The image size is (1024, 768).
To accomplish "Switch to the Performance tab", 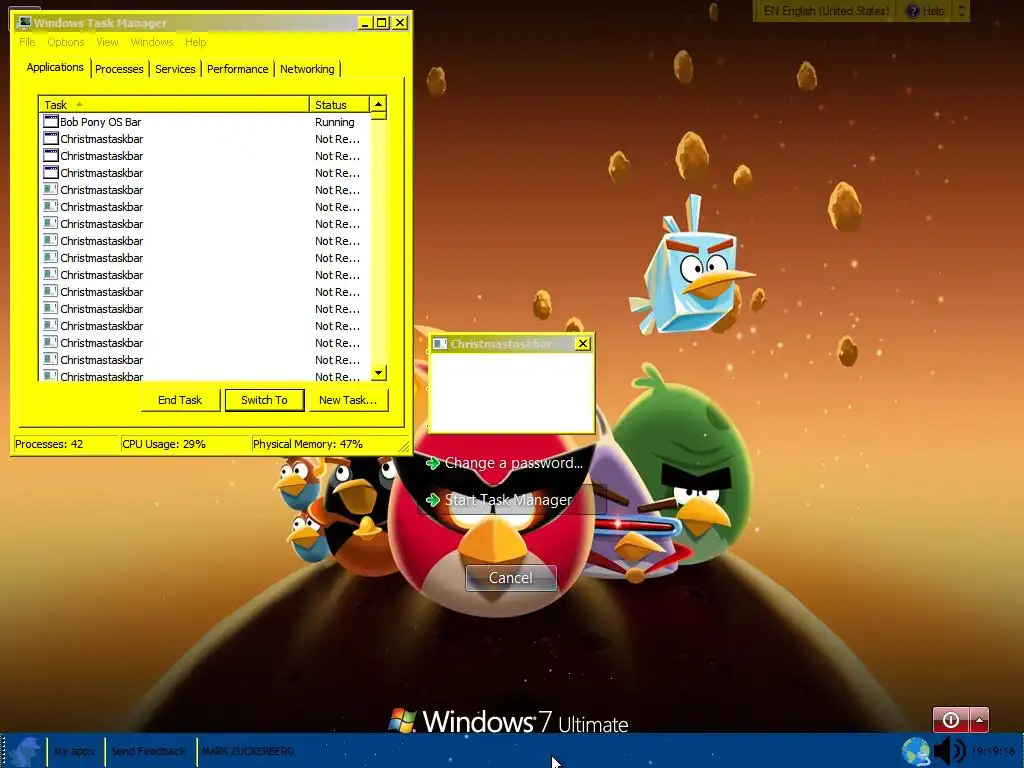I will (237, 69).
